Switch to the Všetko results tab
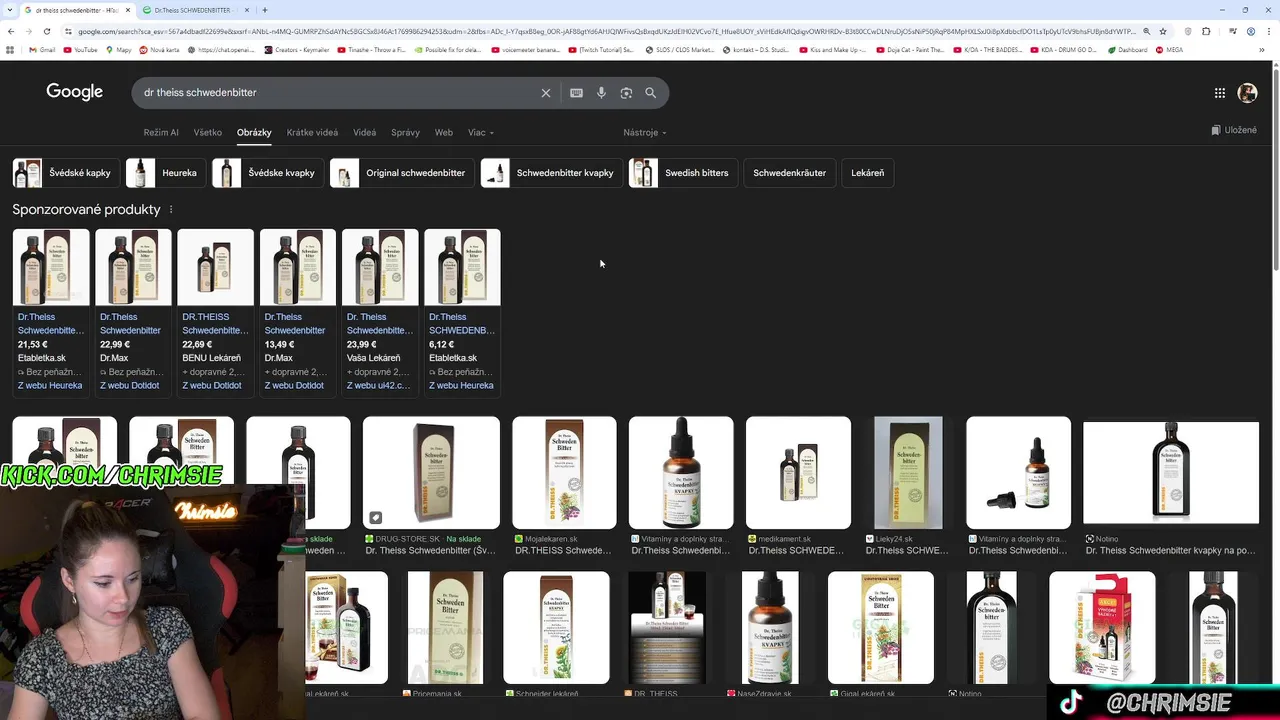The width and height of the screenshot is (1280, 720). point(208,133)
